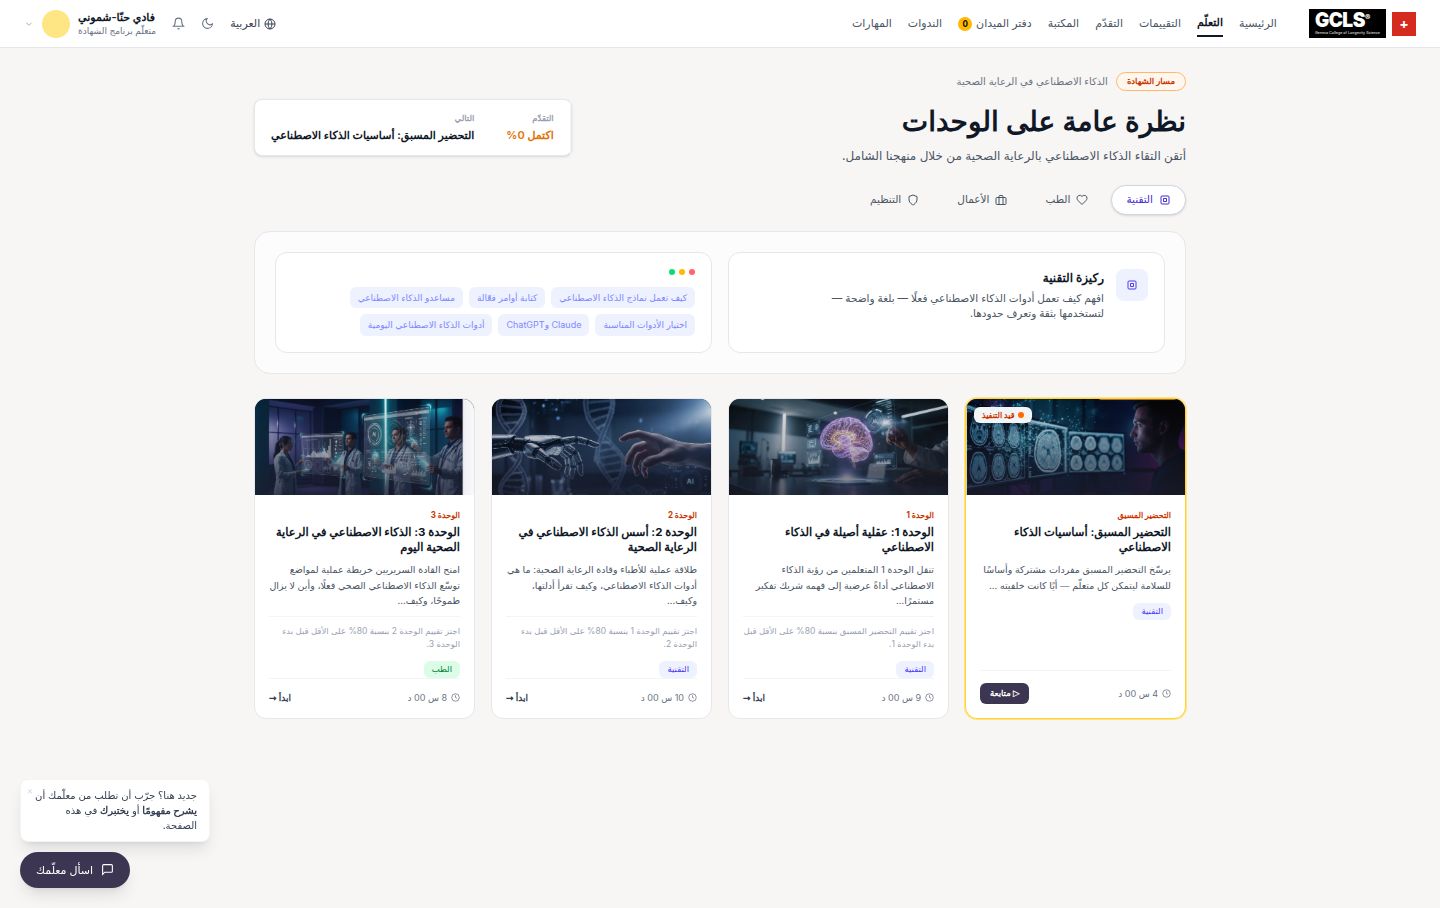Image resolution: width=1440 pixels, height=908 pixels.
Task: Click the clock icon next to 8 س 00 د
Action: pos(455,698)
